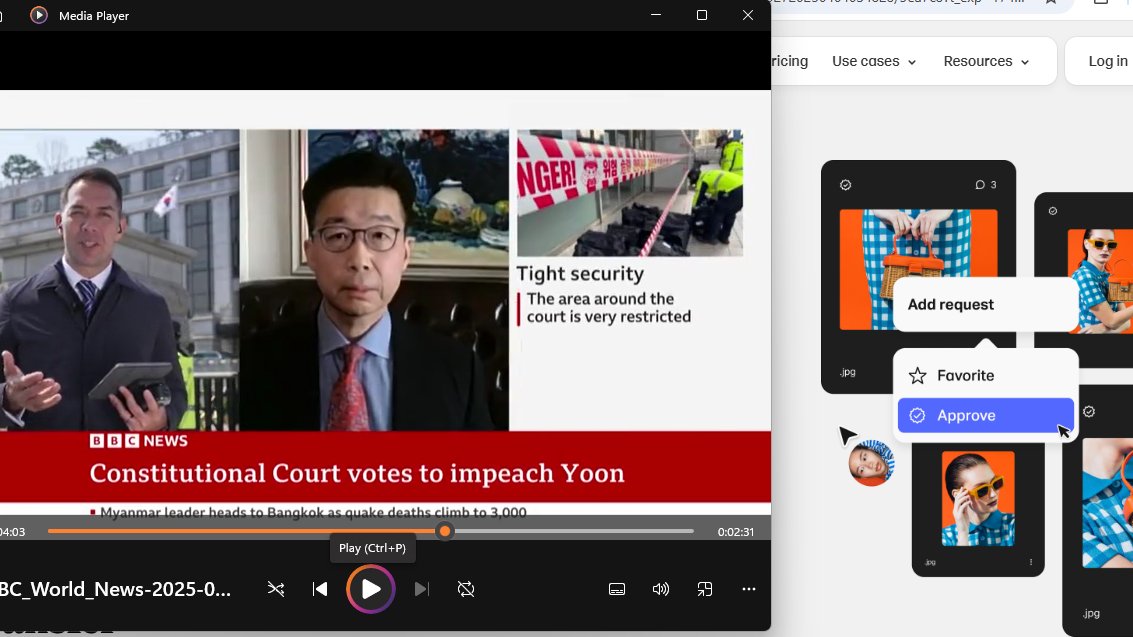Click the Log in button
Viewport: 1133px width, 637px height.
pos(1107,61)
